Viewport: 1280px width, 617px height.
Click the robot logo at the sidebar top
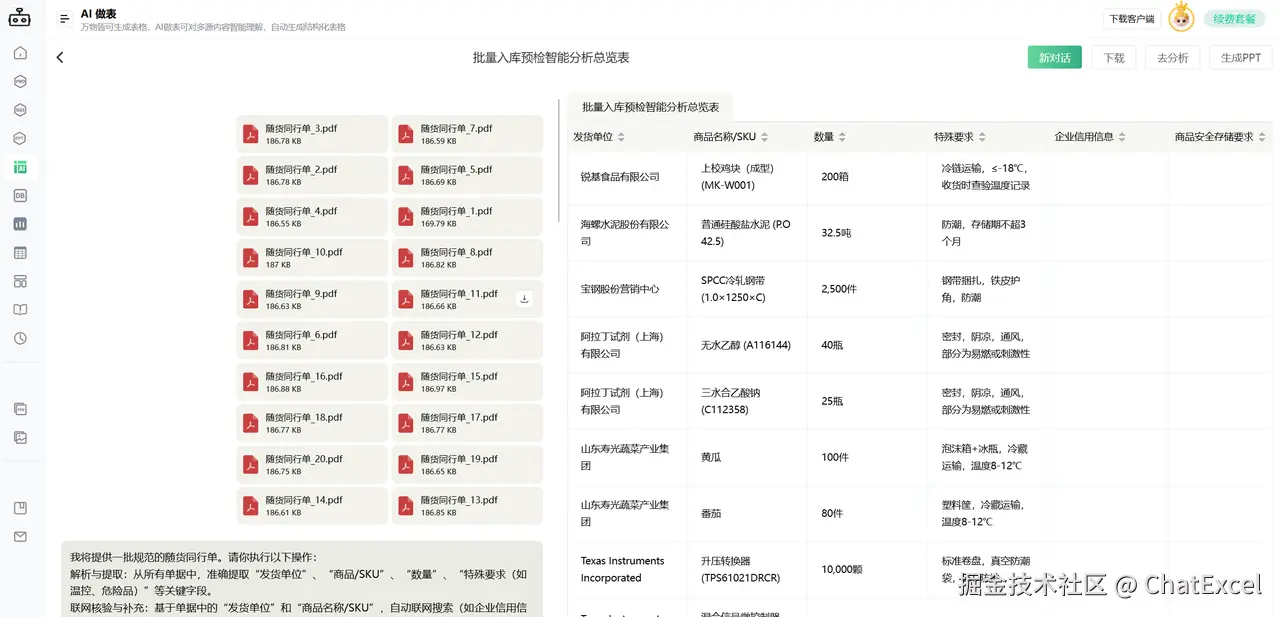click(20, 17)
